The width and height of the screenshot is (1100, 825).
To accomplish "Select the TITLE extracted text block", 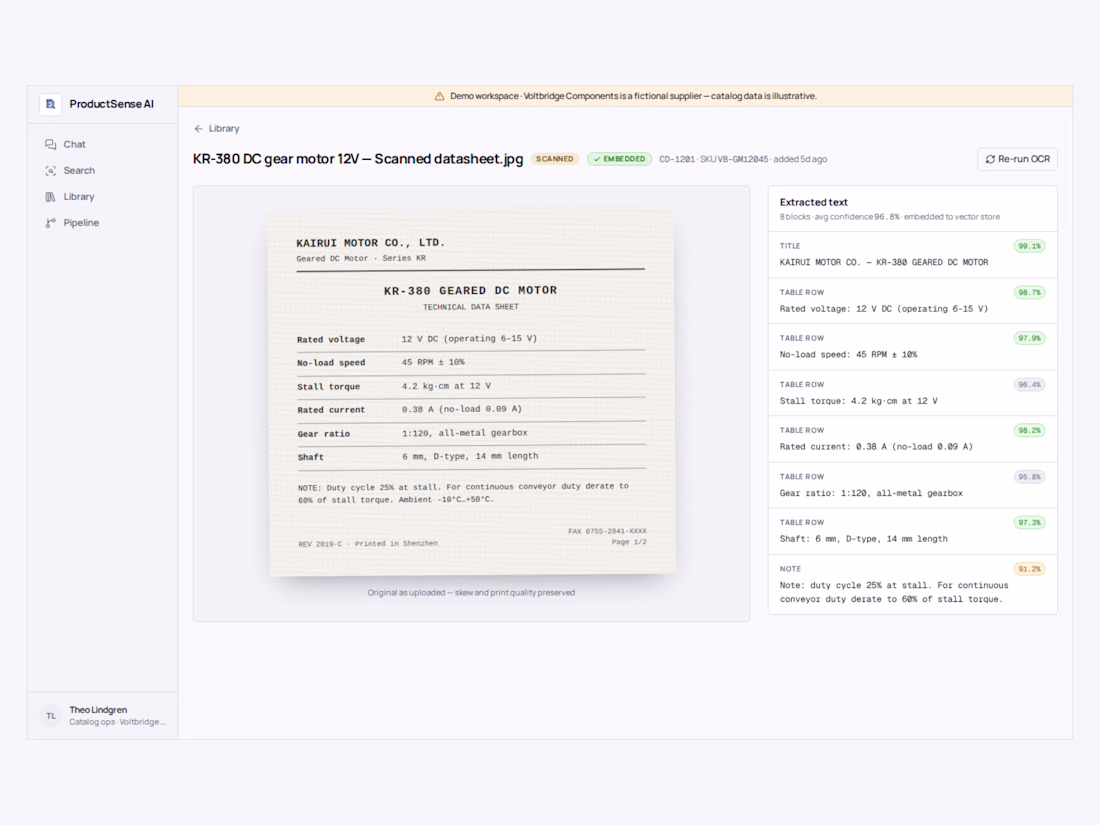I will pos(913,255).
